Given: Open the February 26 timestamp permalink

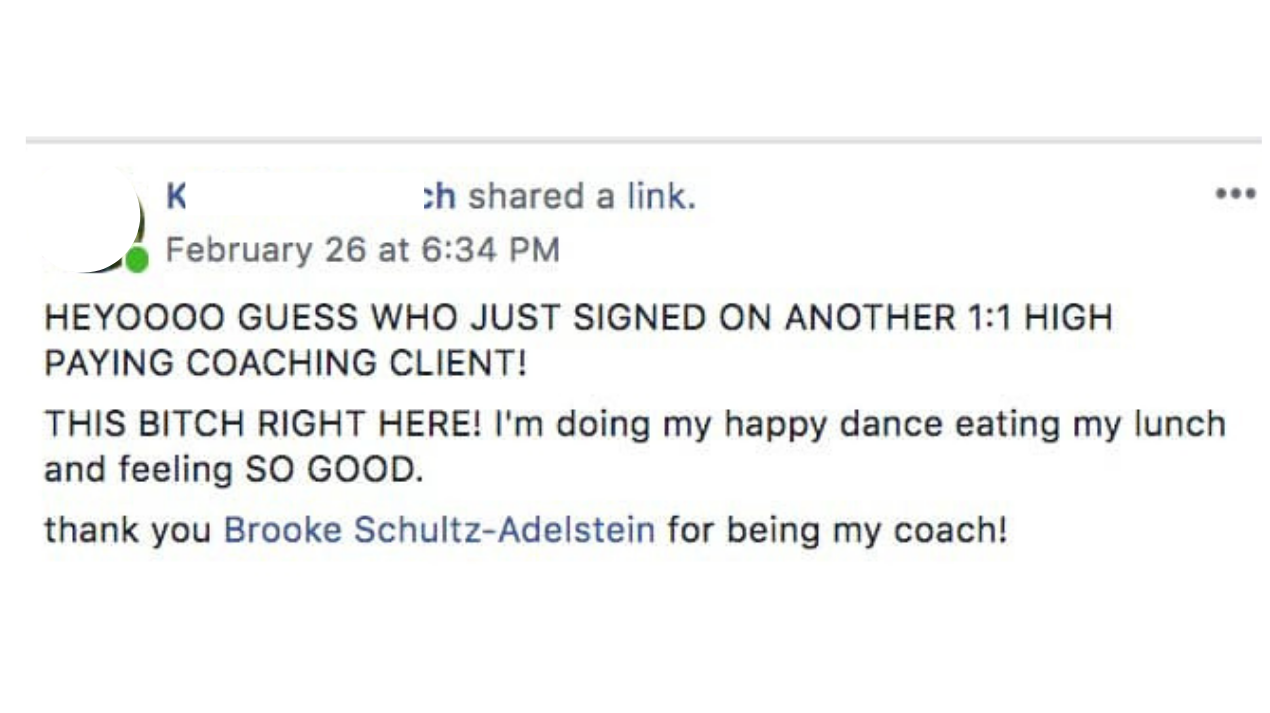Looking at the screenshot, I should (x=361, y=250).
